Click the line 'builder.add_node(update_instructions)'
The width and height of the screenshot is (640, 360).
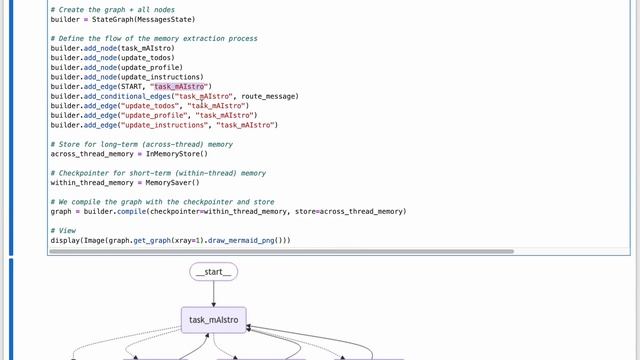pos(127,77)
